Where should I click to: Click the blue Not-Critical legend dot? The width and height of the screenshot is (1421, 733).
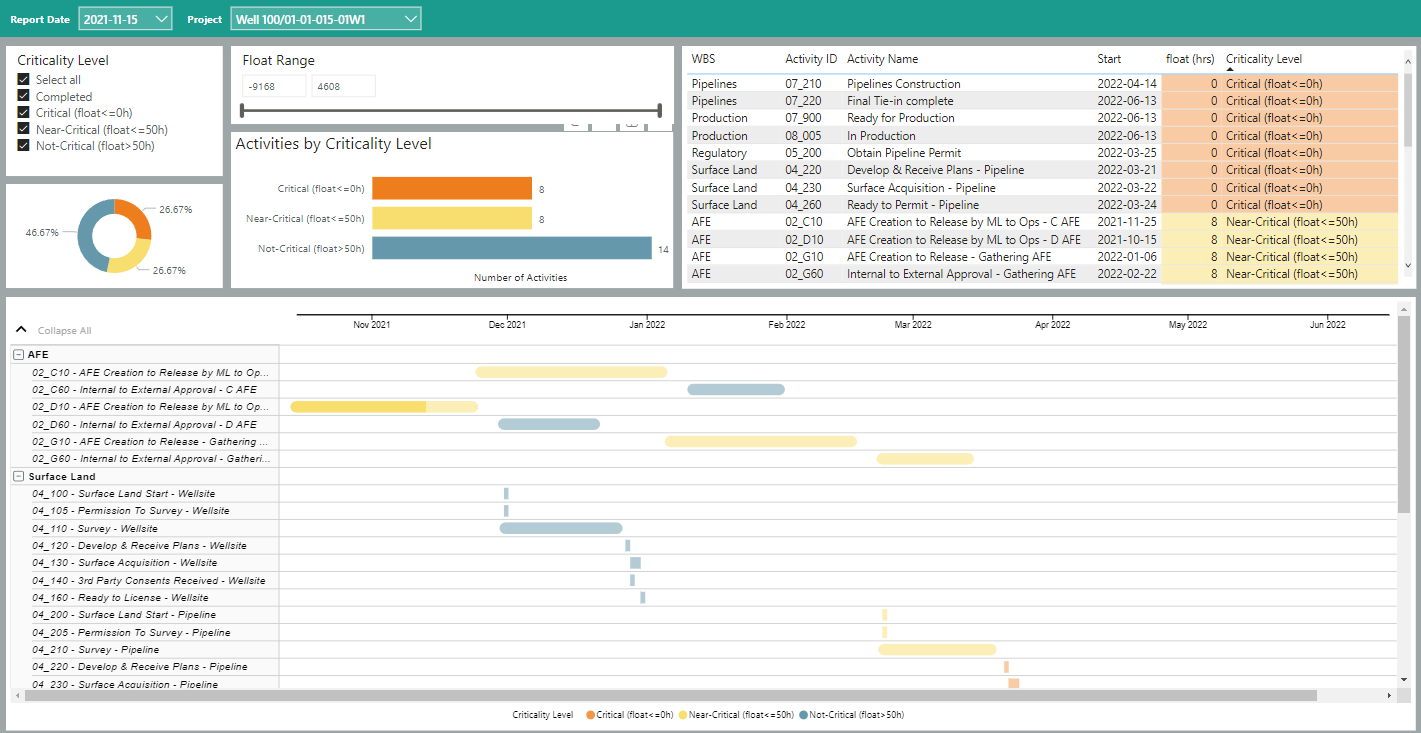(804, 715)
